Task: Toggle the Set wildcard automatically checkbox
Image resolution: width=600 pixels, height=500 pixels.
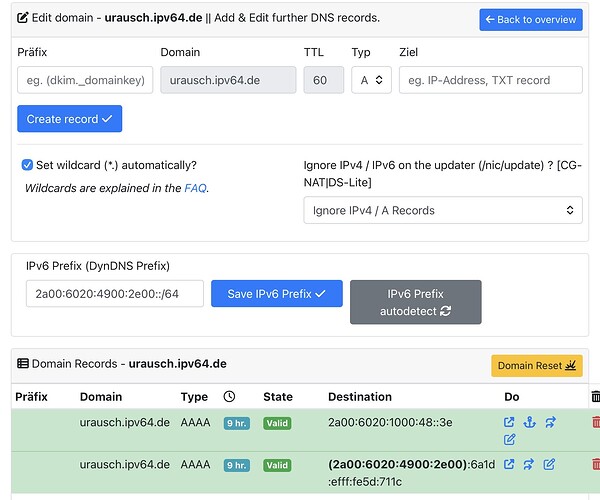Action: (28, 165)
